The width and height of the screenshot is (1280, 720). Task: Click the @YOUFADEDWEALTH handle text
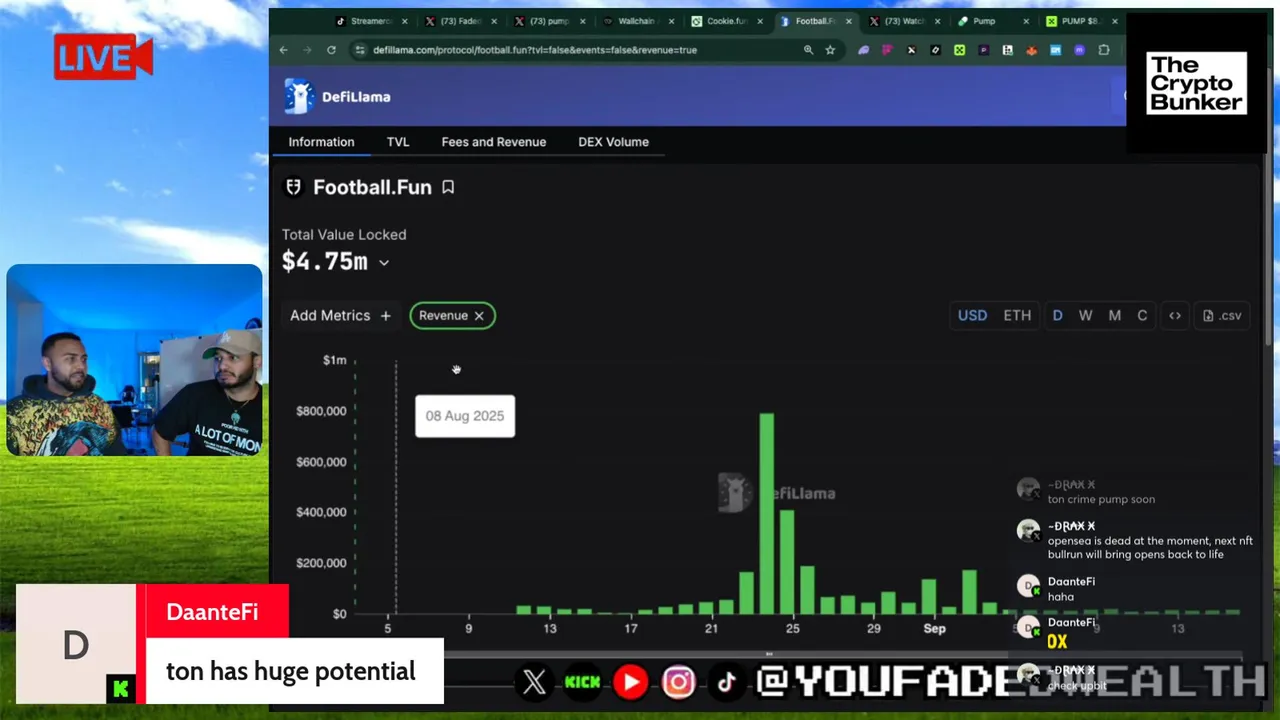pos(1010,682)
